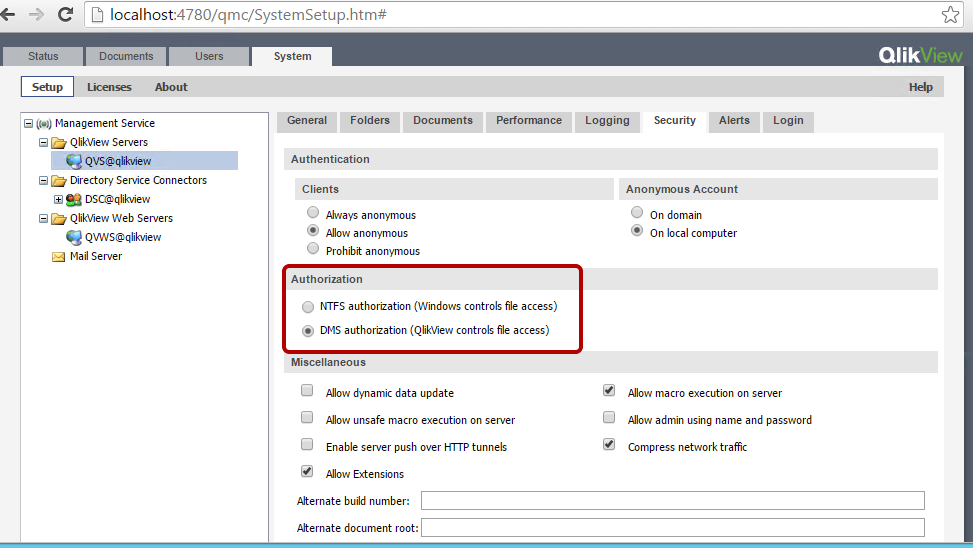Click the browser forward arrow
The image size is (973, 548).
pyautogui.click(x=37, y=14)
